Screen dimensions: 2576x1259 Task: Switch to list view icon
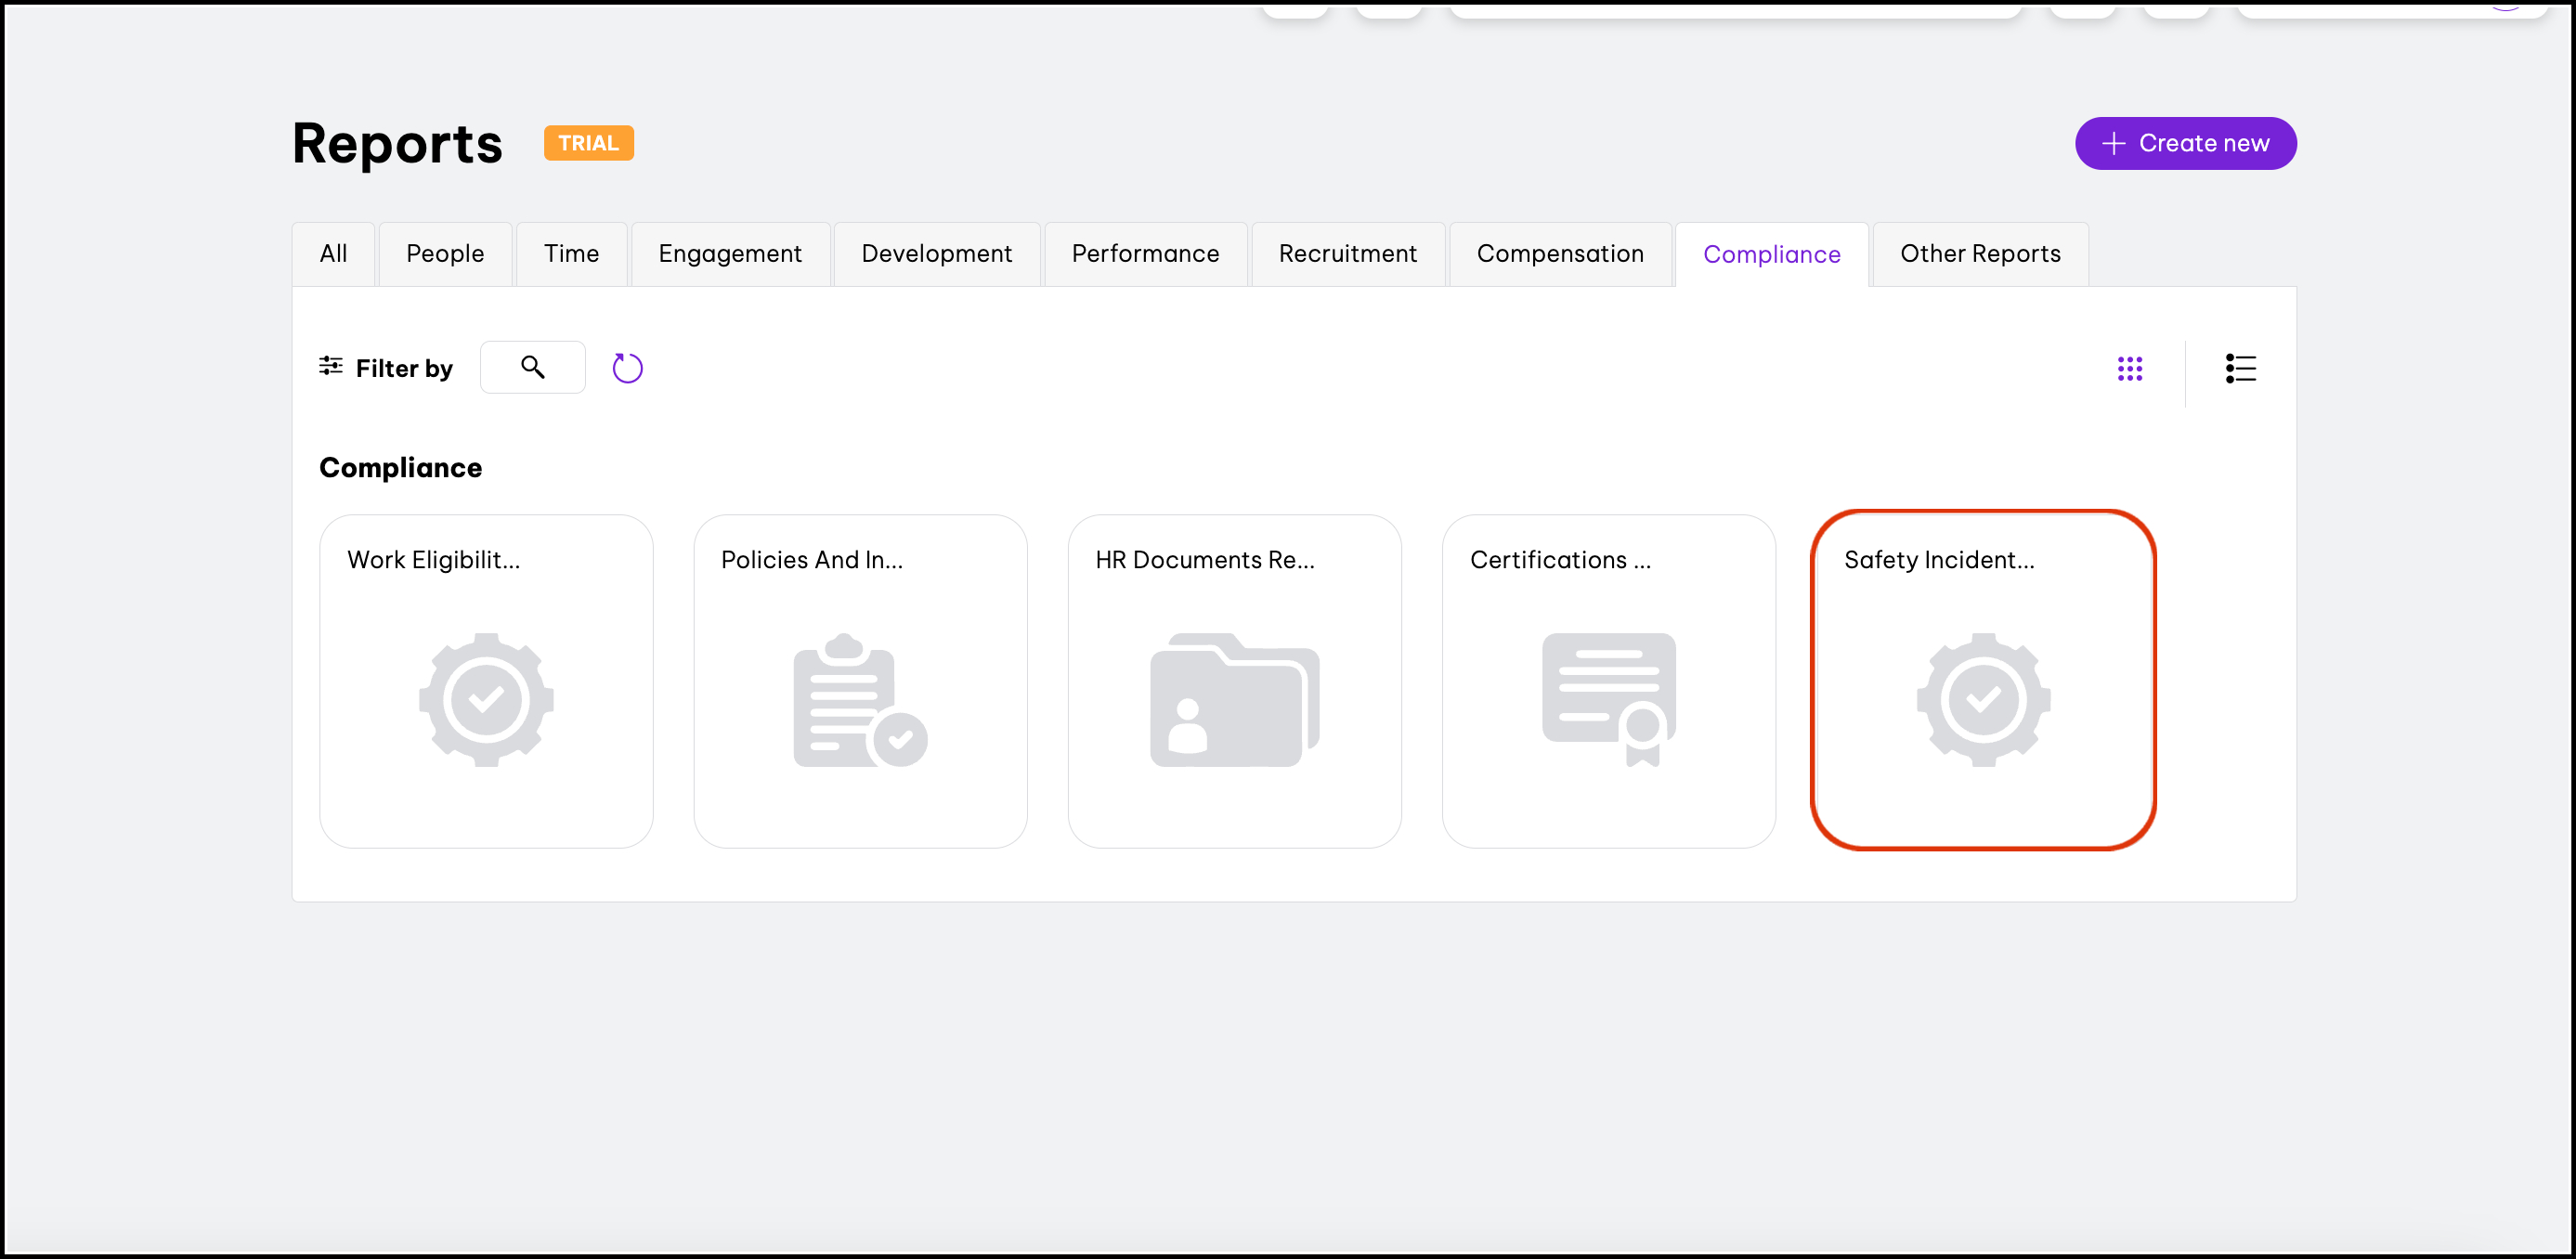(x=2240, y=369)
